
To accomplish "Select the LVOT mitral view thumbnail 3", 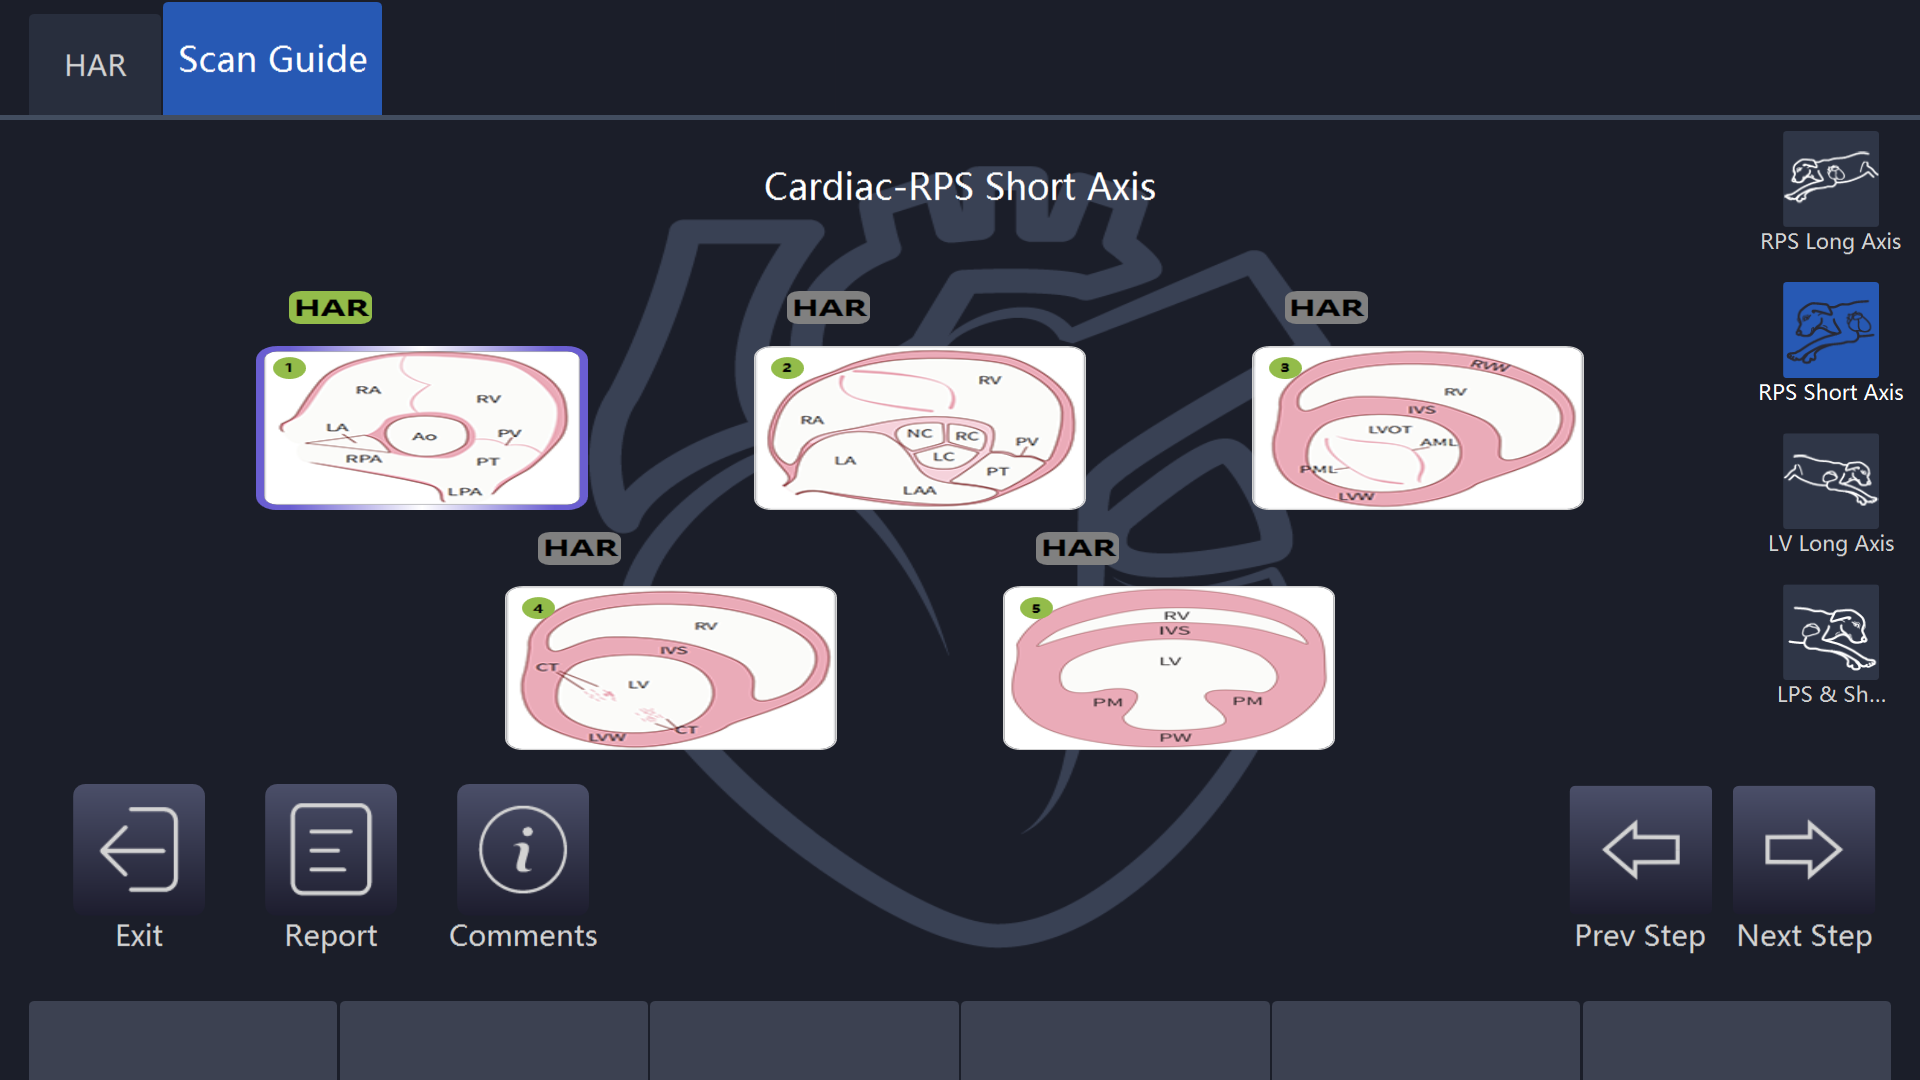I will [1418, 428].
